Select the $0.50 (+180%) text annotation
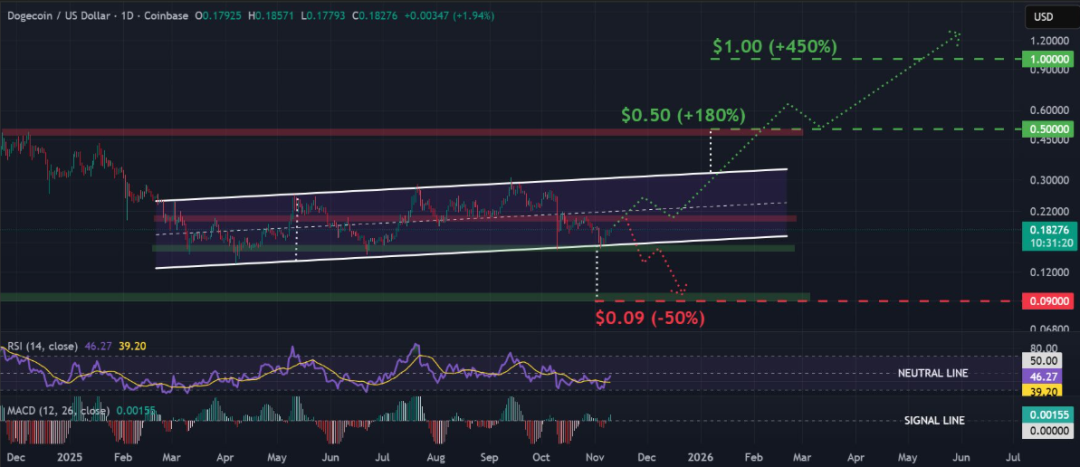The width and height of the screenshot is (1080, 467). 683,116
